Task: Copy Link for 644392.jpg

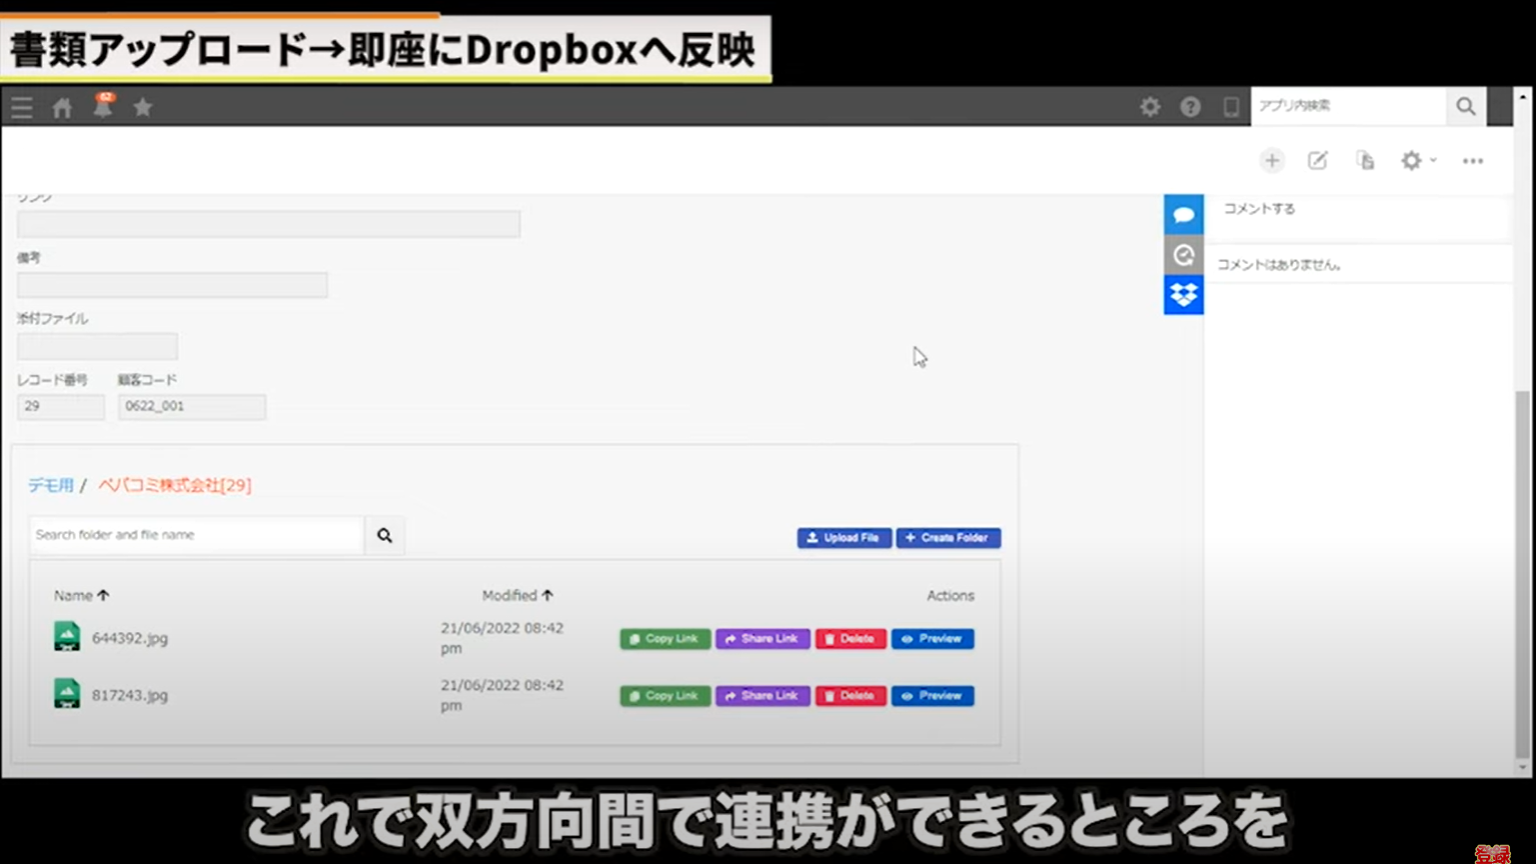Action: tap(665, 639)
